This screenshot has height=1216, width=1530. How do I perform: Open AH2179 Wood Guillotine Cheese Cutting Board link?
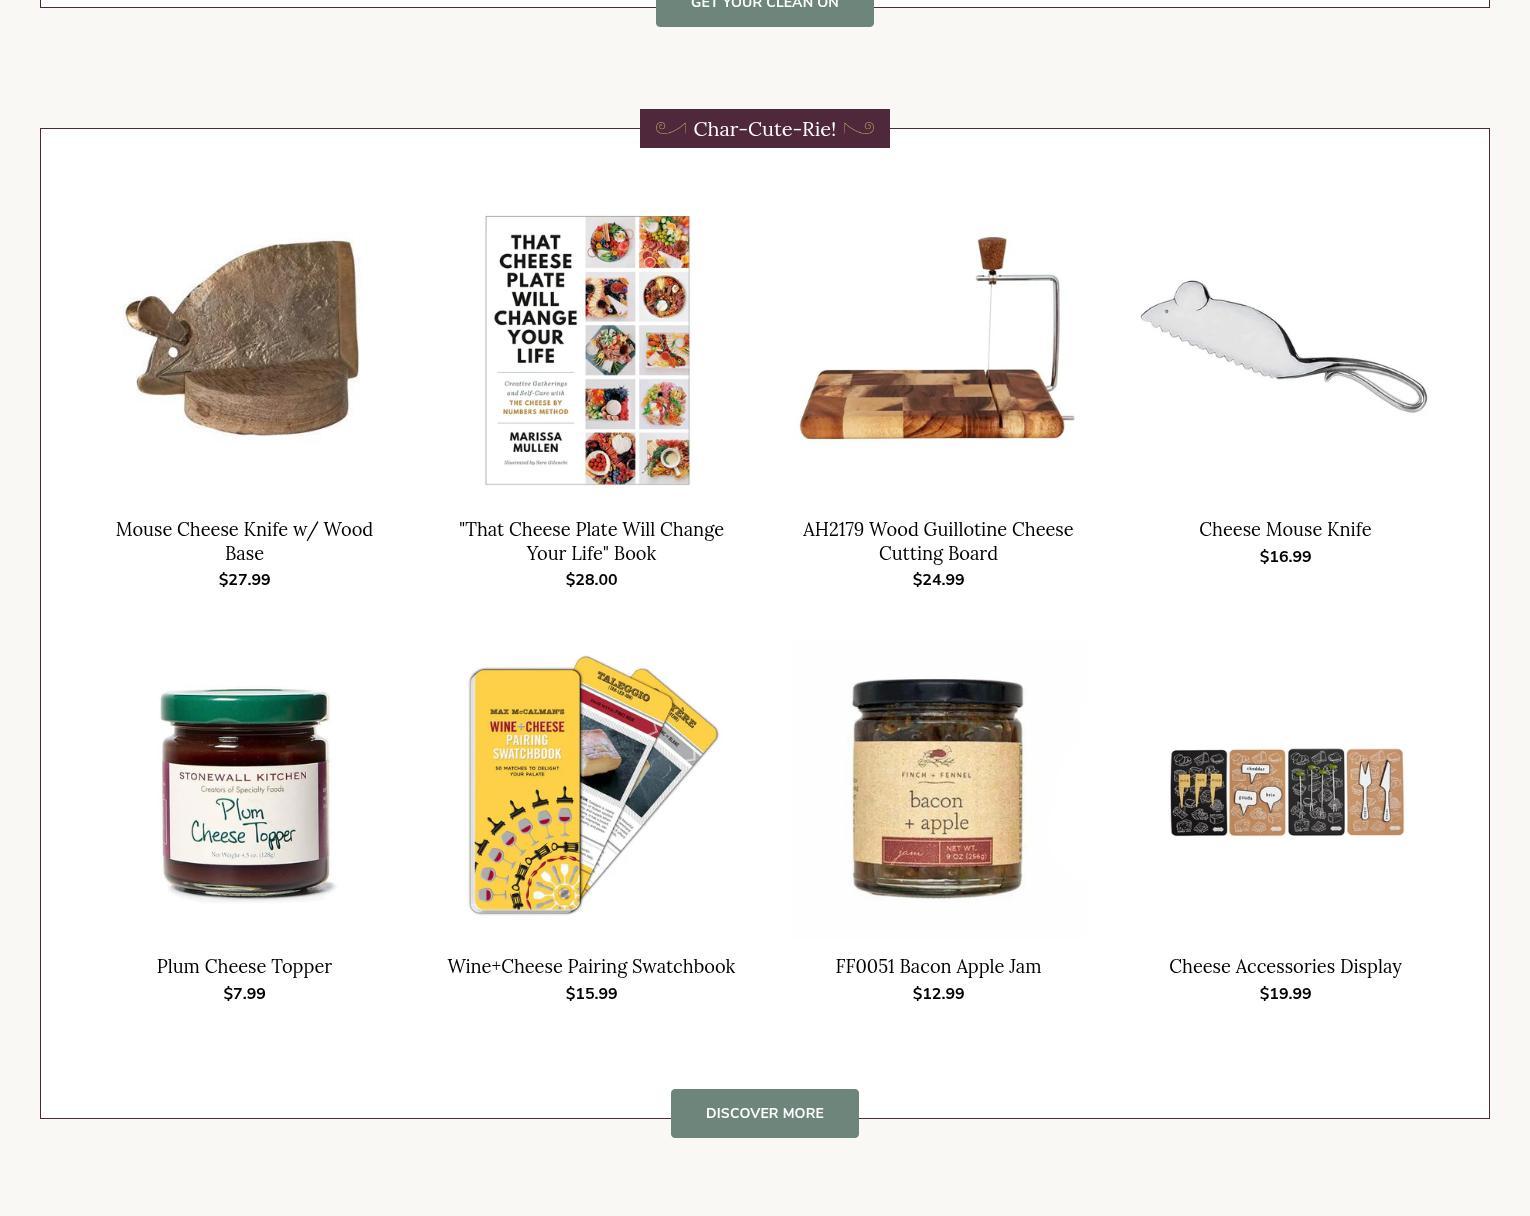coord(938,541)
